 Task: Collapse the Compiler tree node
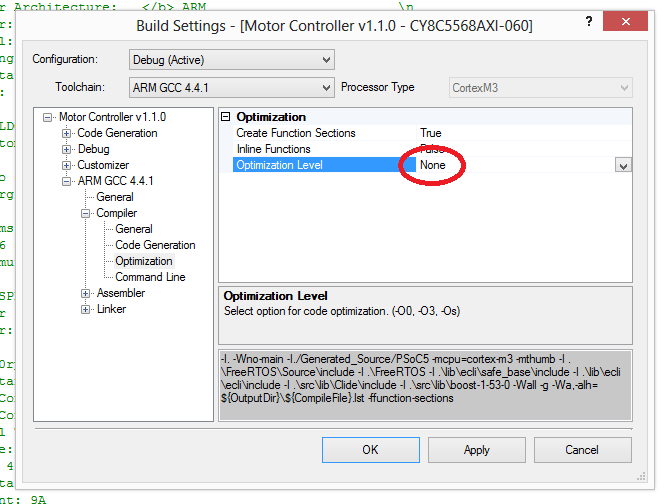(x=86, y=213)
